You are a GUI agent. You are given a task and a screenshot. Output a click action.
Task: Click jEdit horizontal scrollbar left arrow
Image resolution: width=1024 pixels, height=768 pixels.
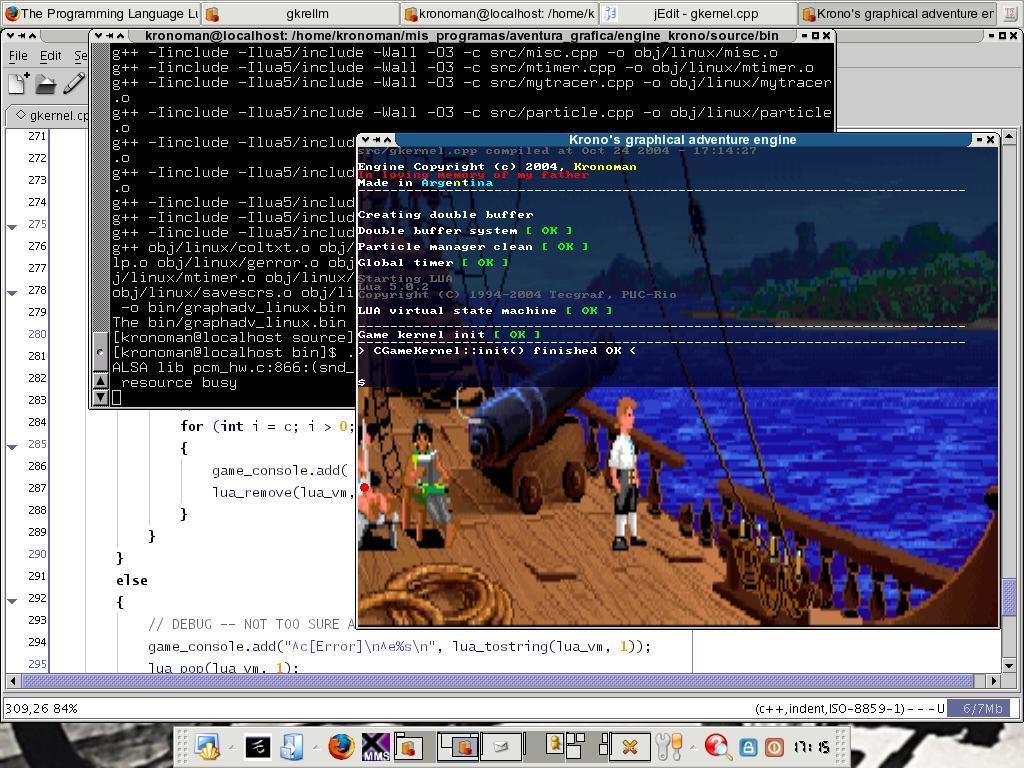click(x=12, y=680)
